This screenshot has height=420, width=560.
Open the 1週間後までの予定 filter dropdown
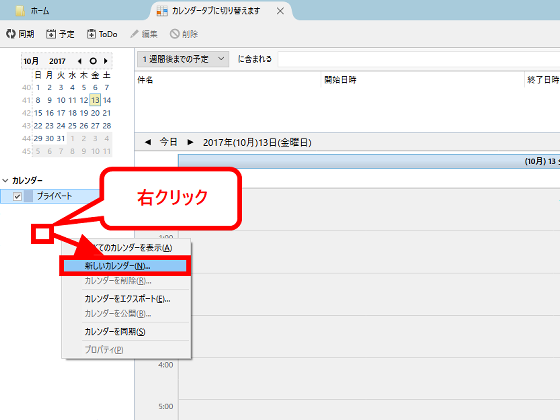click(x=183, y=59)
